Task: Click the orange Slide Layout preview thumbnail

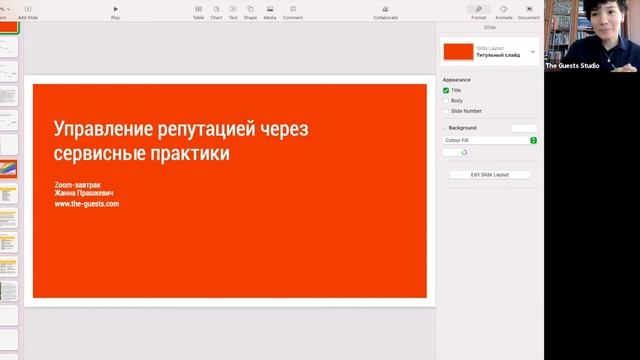Action: coord(458,52)
